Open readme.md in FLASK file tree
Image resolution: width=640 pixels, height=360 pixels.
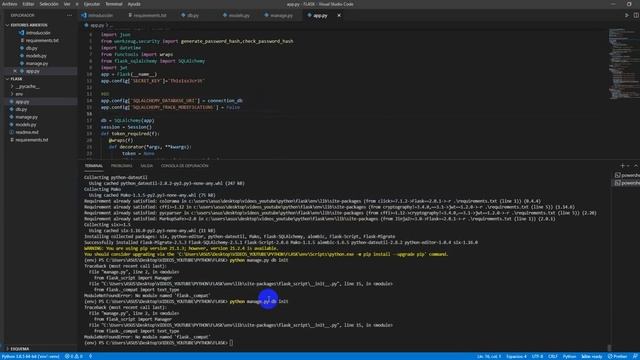coord(27,132)
